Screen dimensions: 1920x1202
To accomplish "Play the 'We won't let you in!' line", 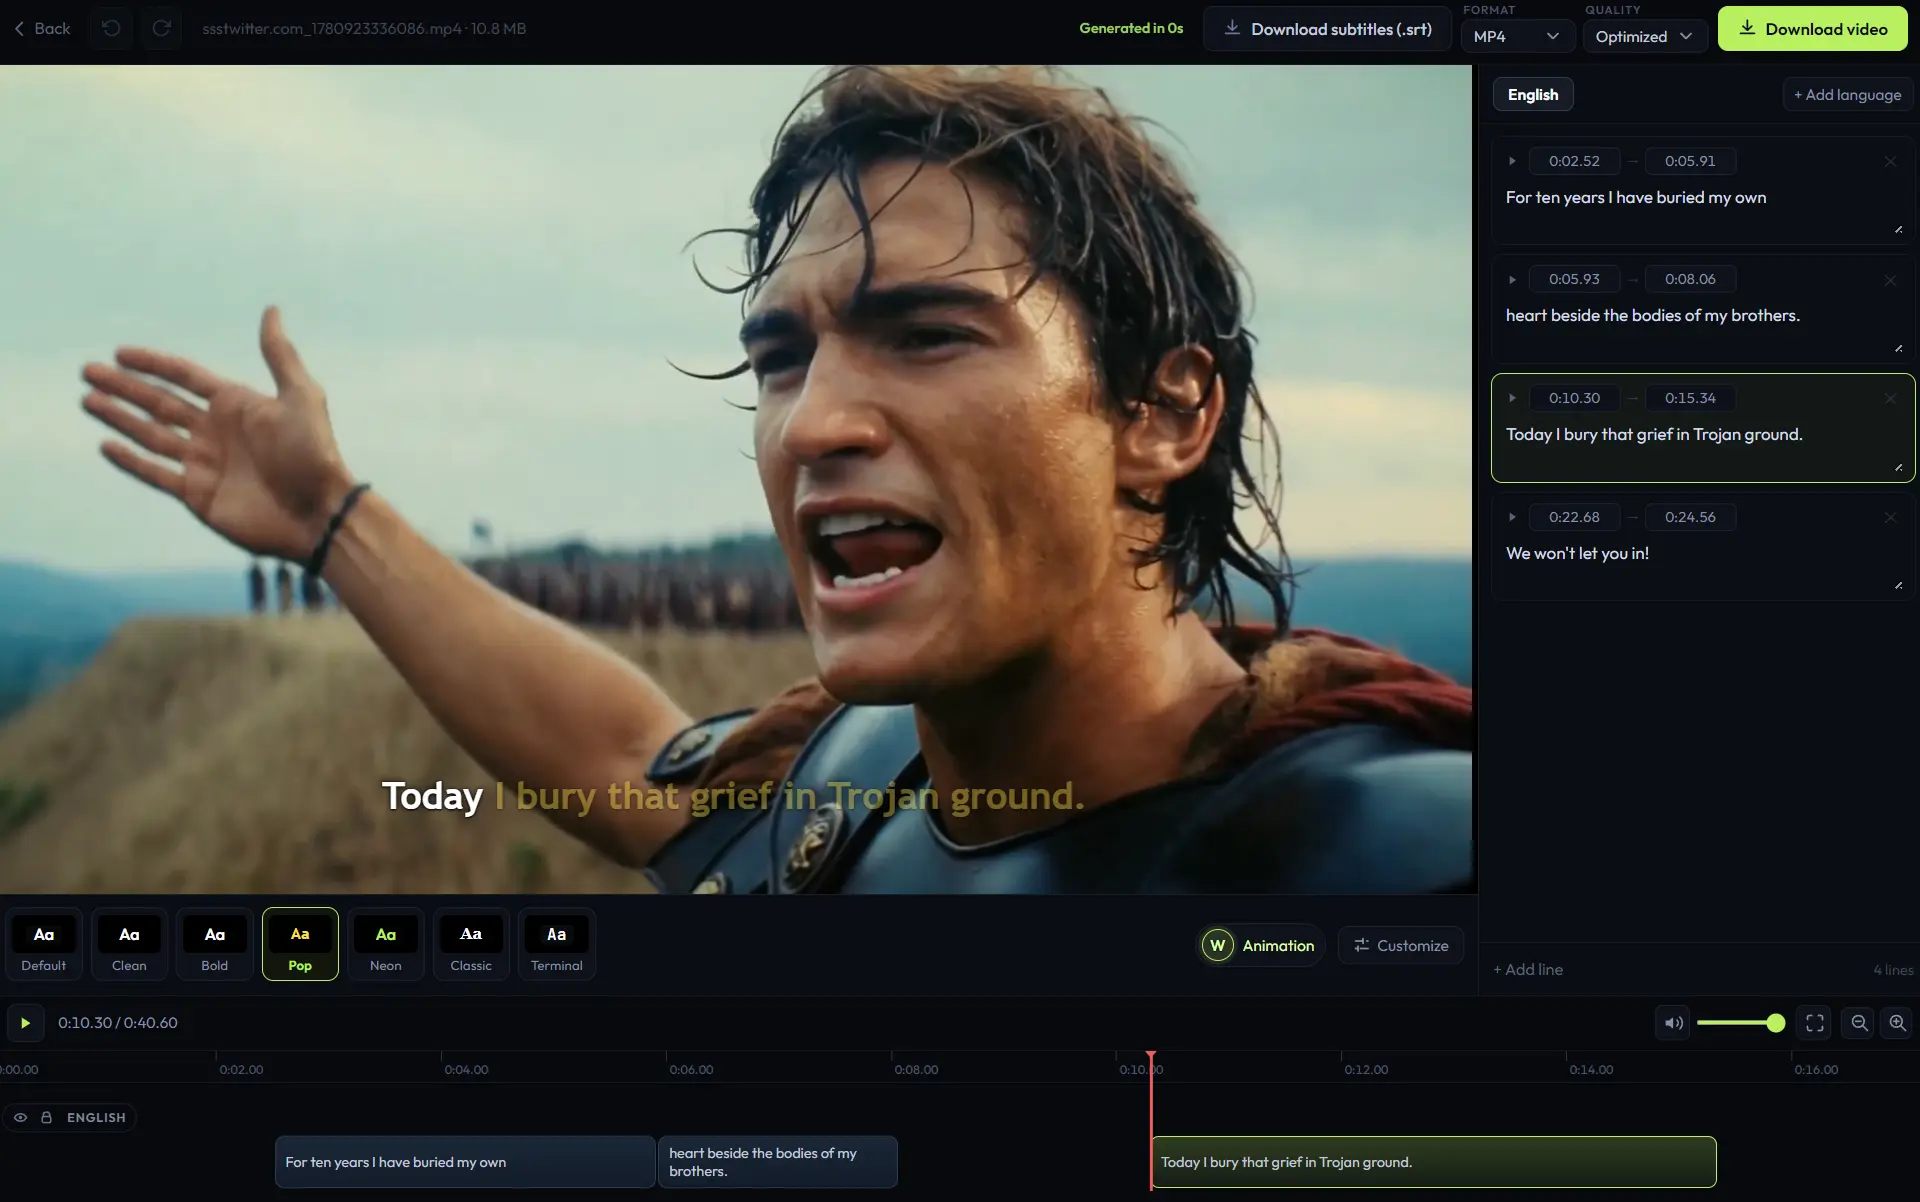I will click(x=1512, y=517).
